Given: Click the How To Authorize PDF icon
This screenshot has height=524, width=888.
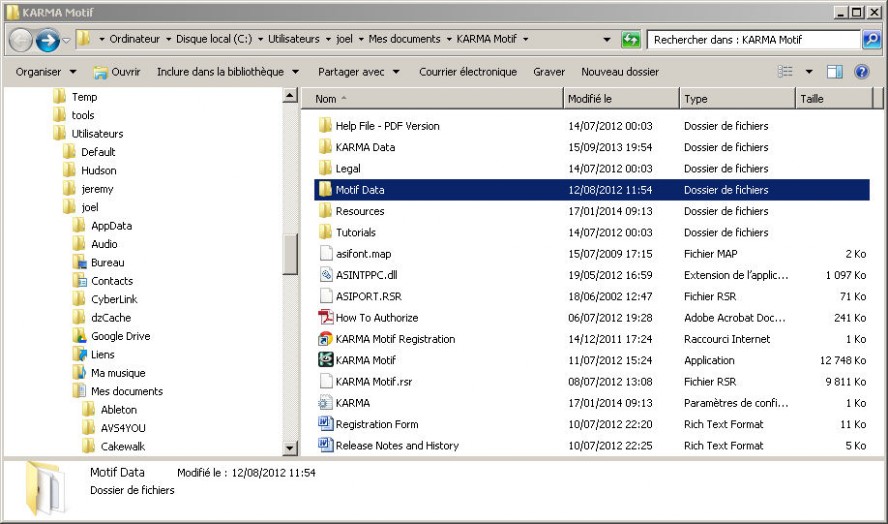Looking at the screenshot, I should [325, 318].
